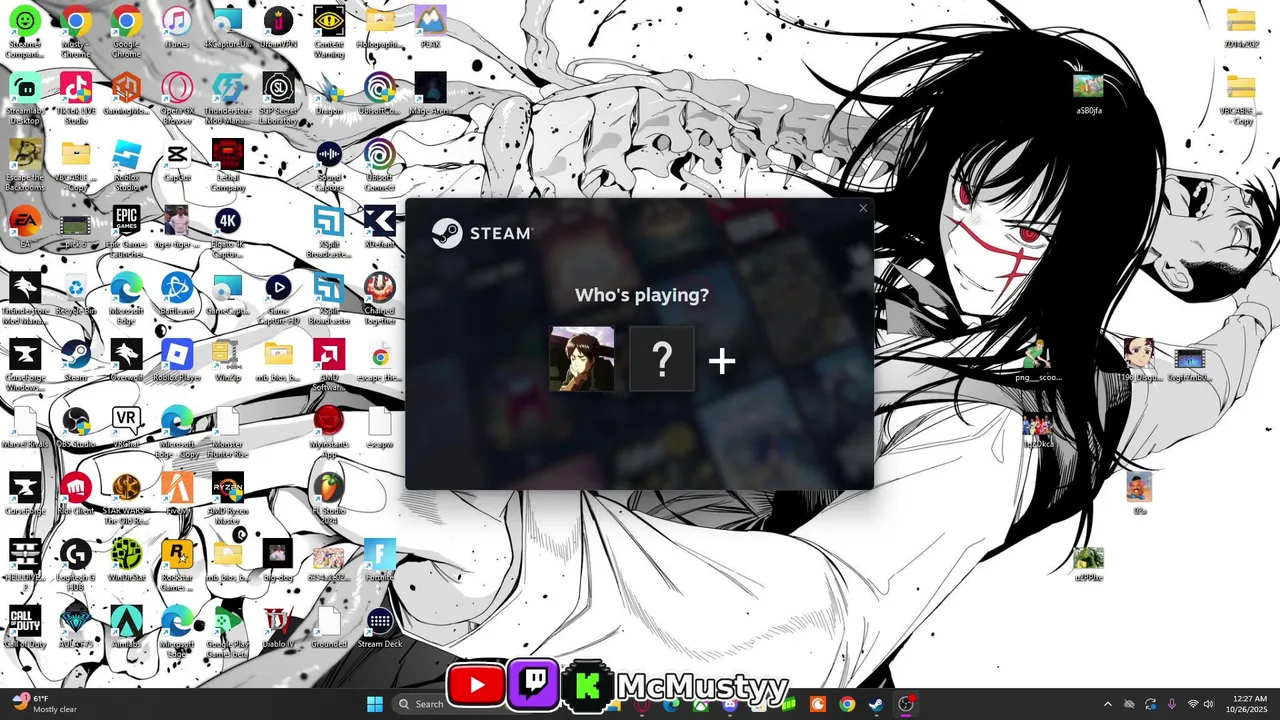This screenshot has height=720, width=1280.
Task: Open Battle.net desktop shortcut
Action: click(x=177, y=294)
